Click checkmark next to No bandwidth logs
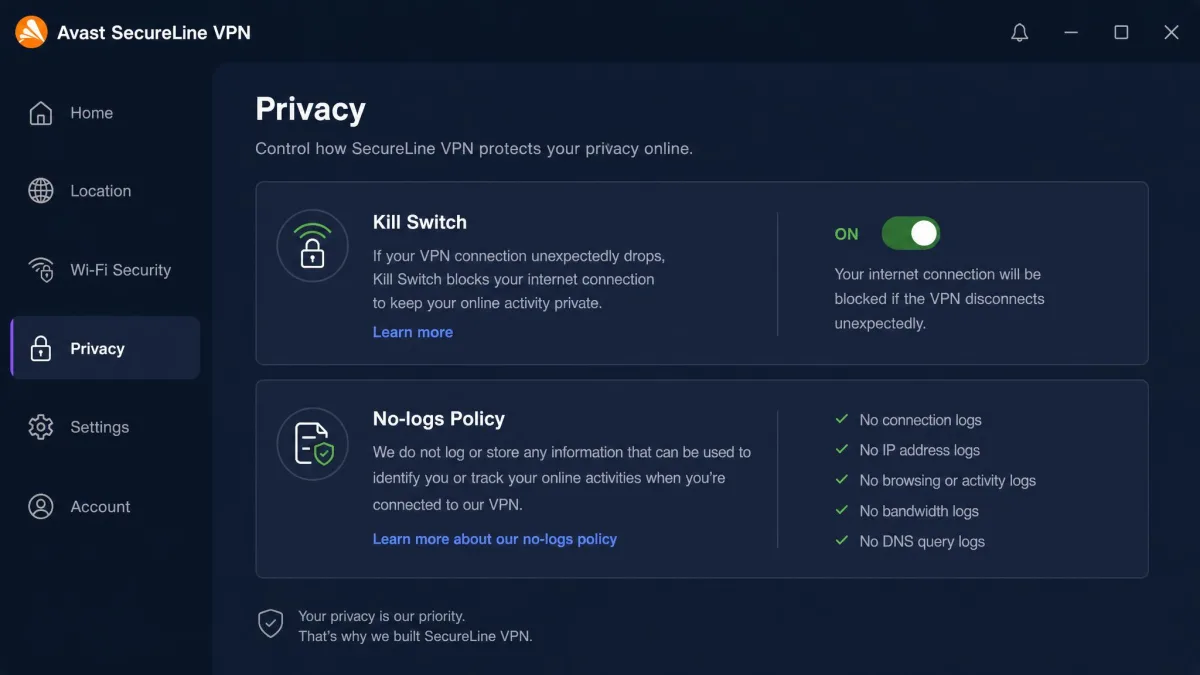1200x675 pixels. click(x=842, y=510)
